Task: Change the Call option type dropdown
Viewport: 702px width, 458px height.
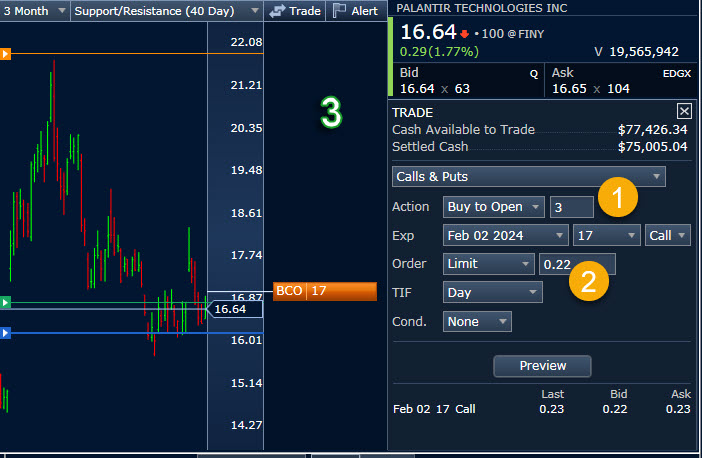Action: pos(668,236)
